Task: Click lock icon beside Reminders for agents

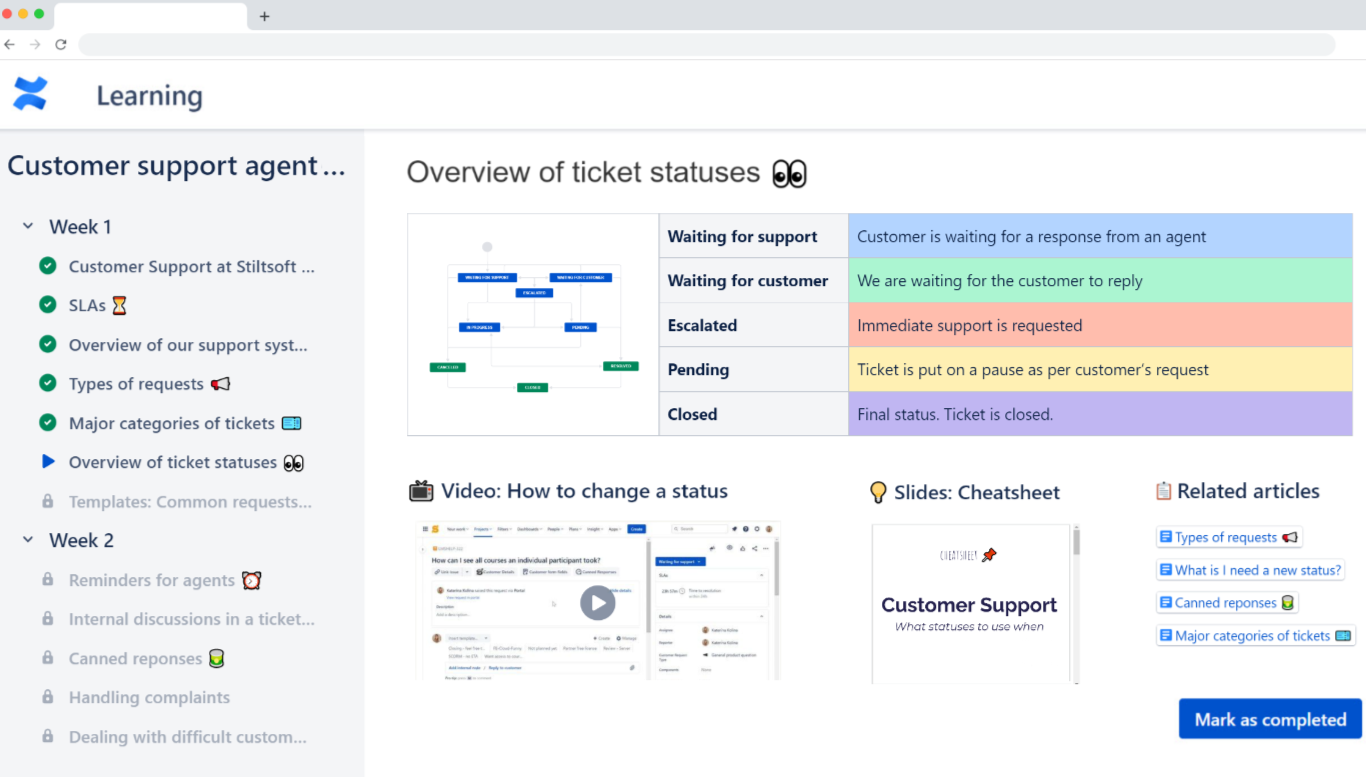Action: tap(47, 580)
